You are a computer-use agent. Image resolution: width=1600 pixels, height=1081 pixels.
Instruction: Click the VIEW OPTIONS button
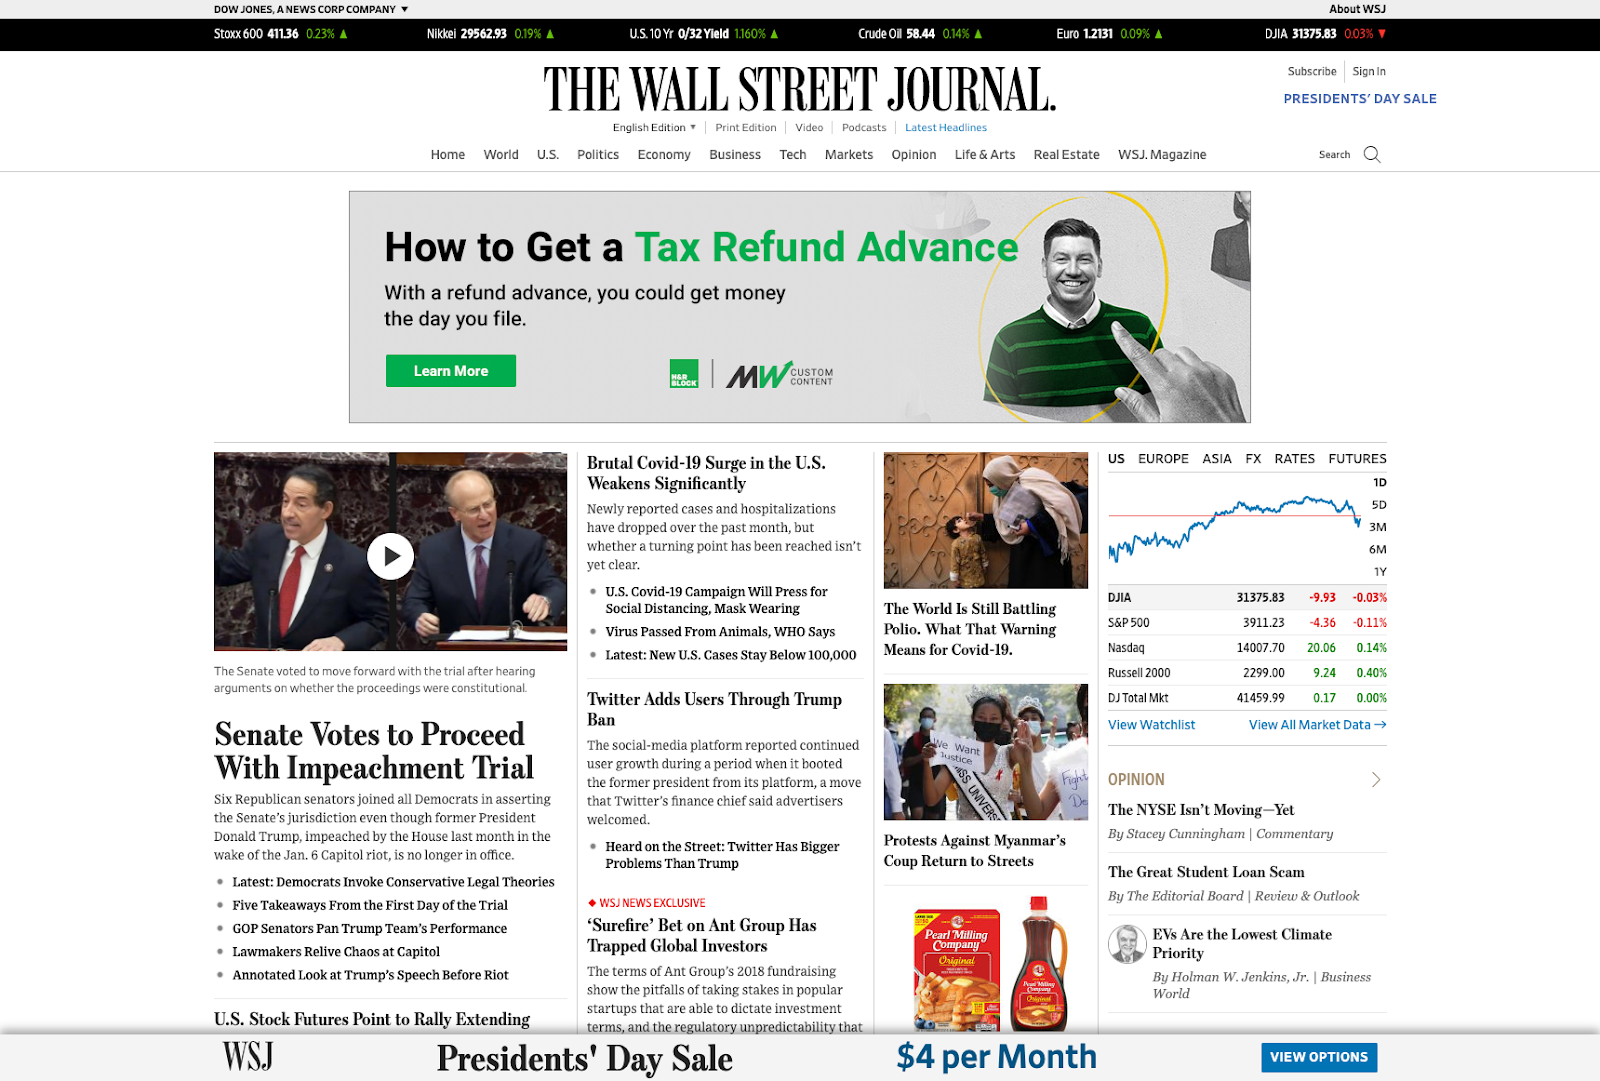(1319, 1057)
